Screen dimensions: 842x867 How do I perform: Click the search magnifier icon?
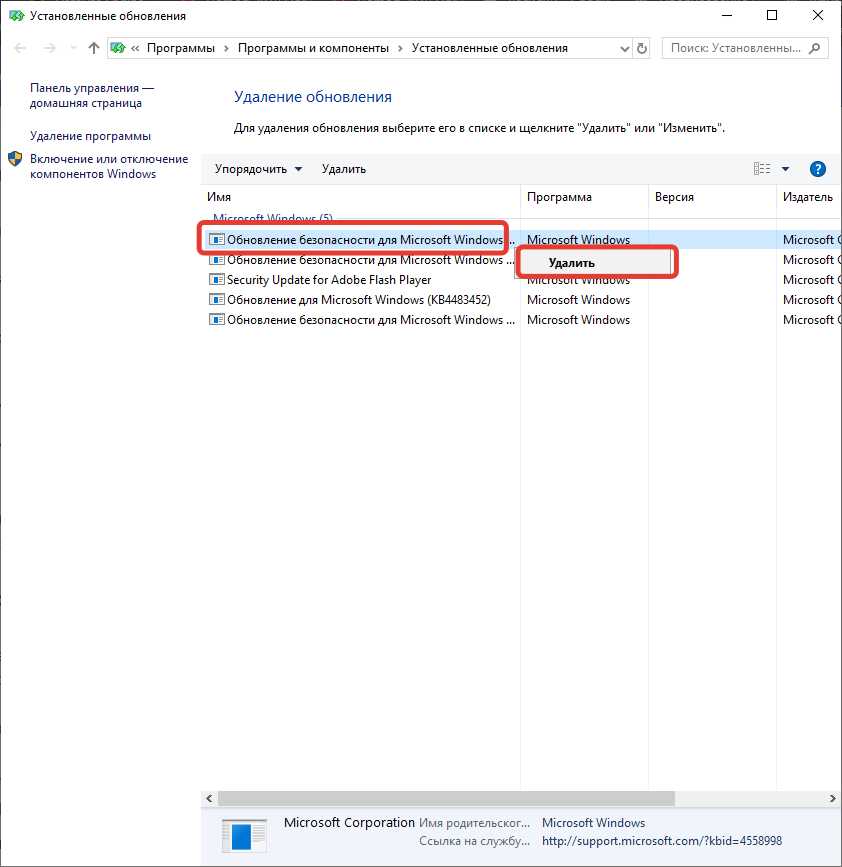pos(816,48)
